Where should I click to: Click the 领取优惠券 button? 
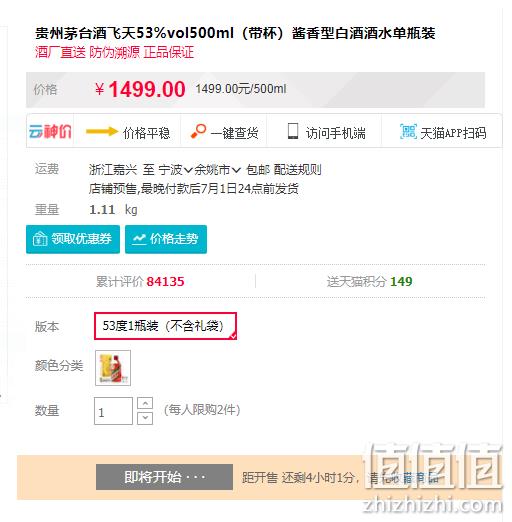click(x=73, y=239)
